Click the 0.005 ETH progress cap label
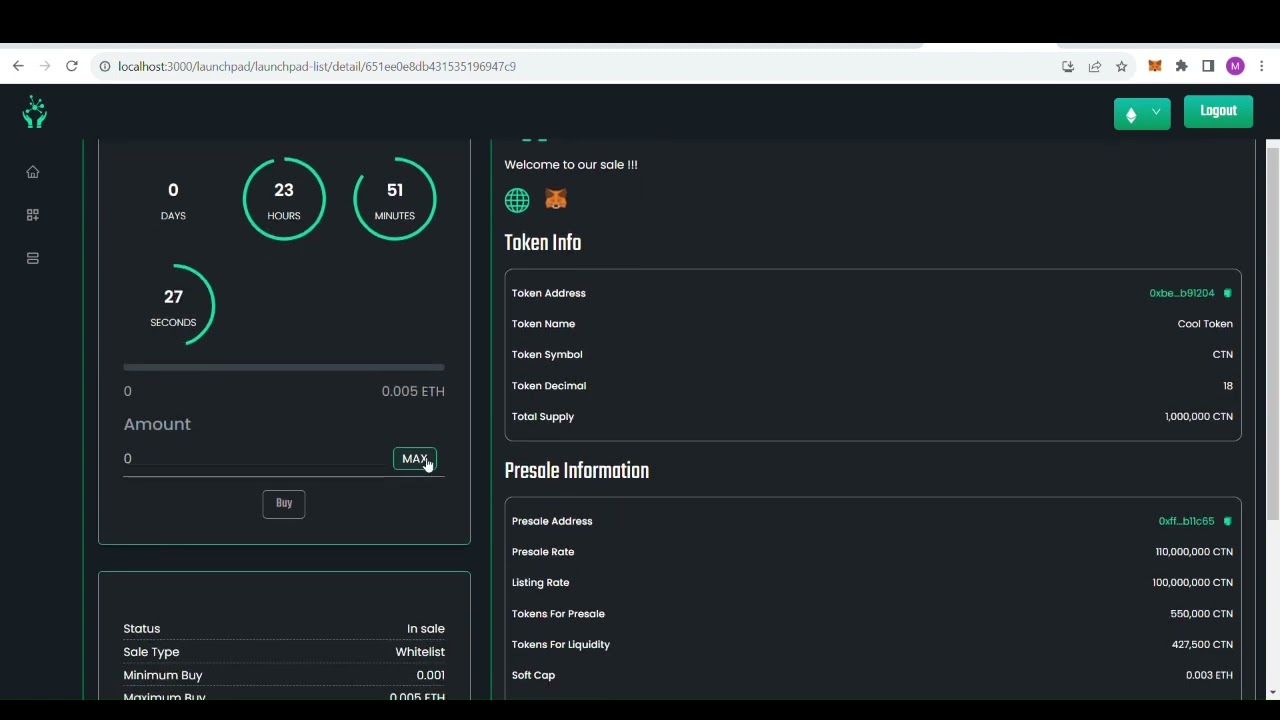1280x720 pixels. pos(413,392)
